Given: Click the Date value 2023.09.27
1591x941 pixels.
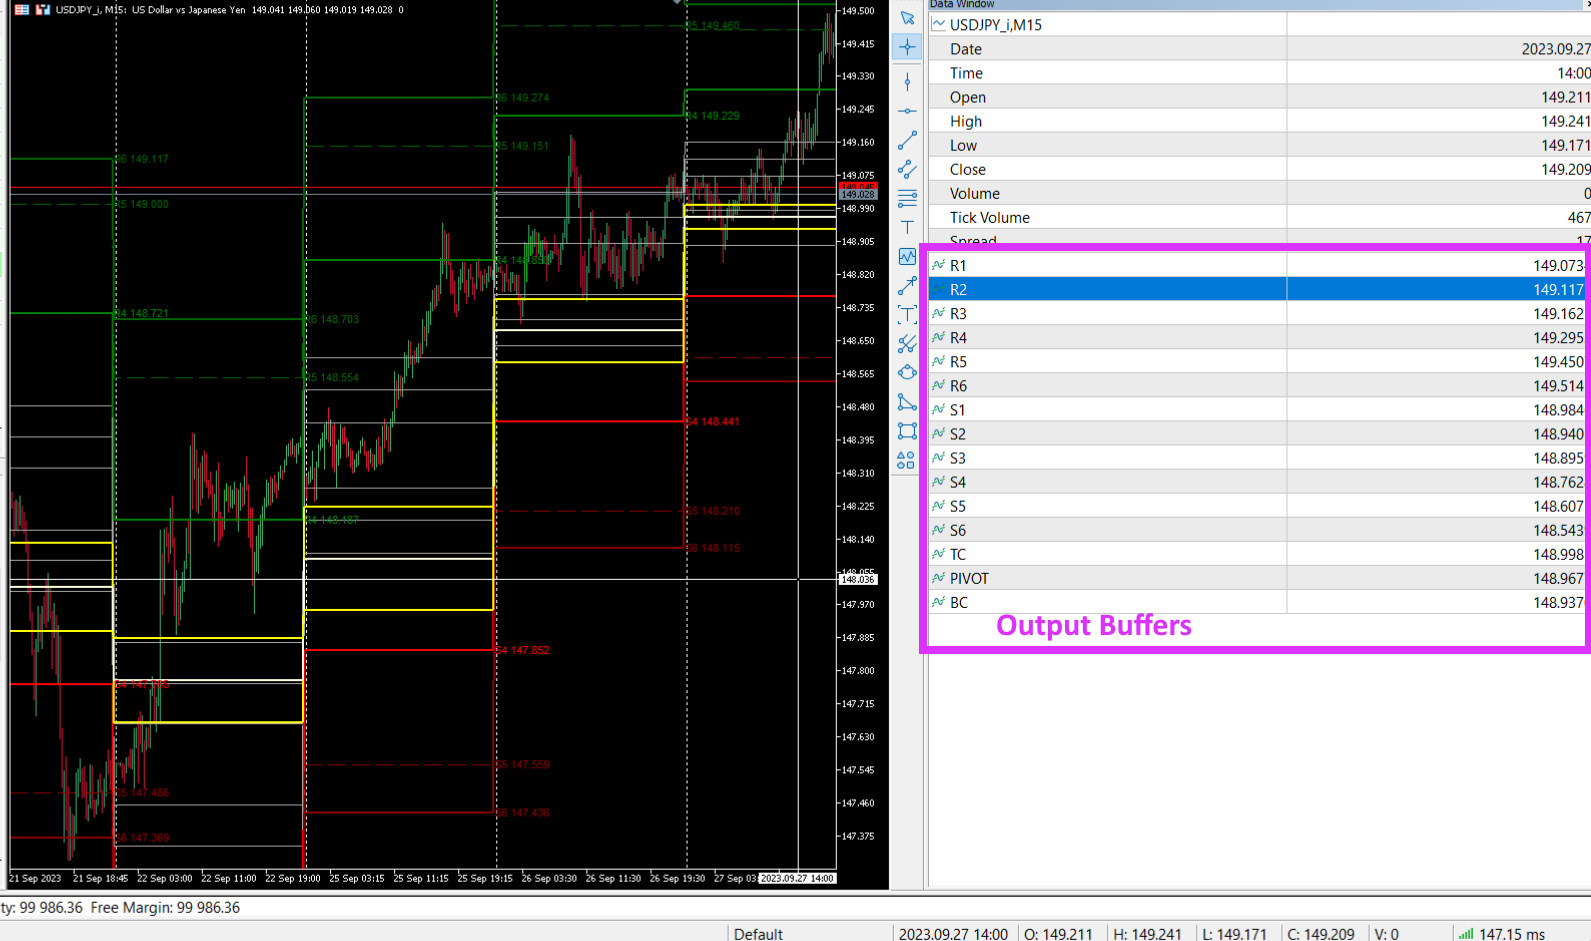Looking at the screenshot, I should click(1555, 49).
